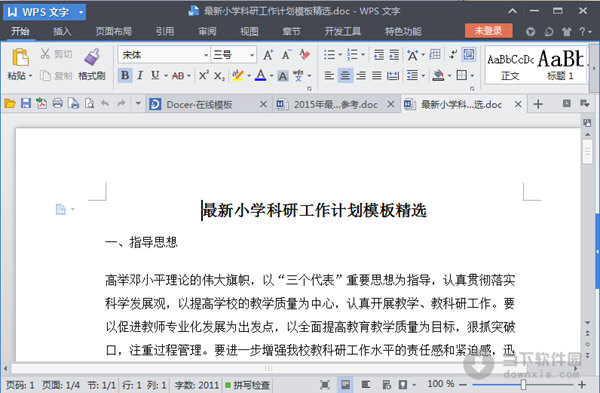Undo the last action
This screenshot has width=600, height=393.
point(105,103)
